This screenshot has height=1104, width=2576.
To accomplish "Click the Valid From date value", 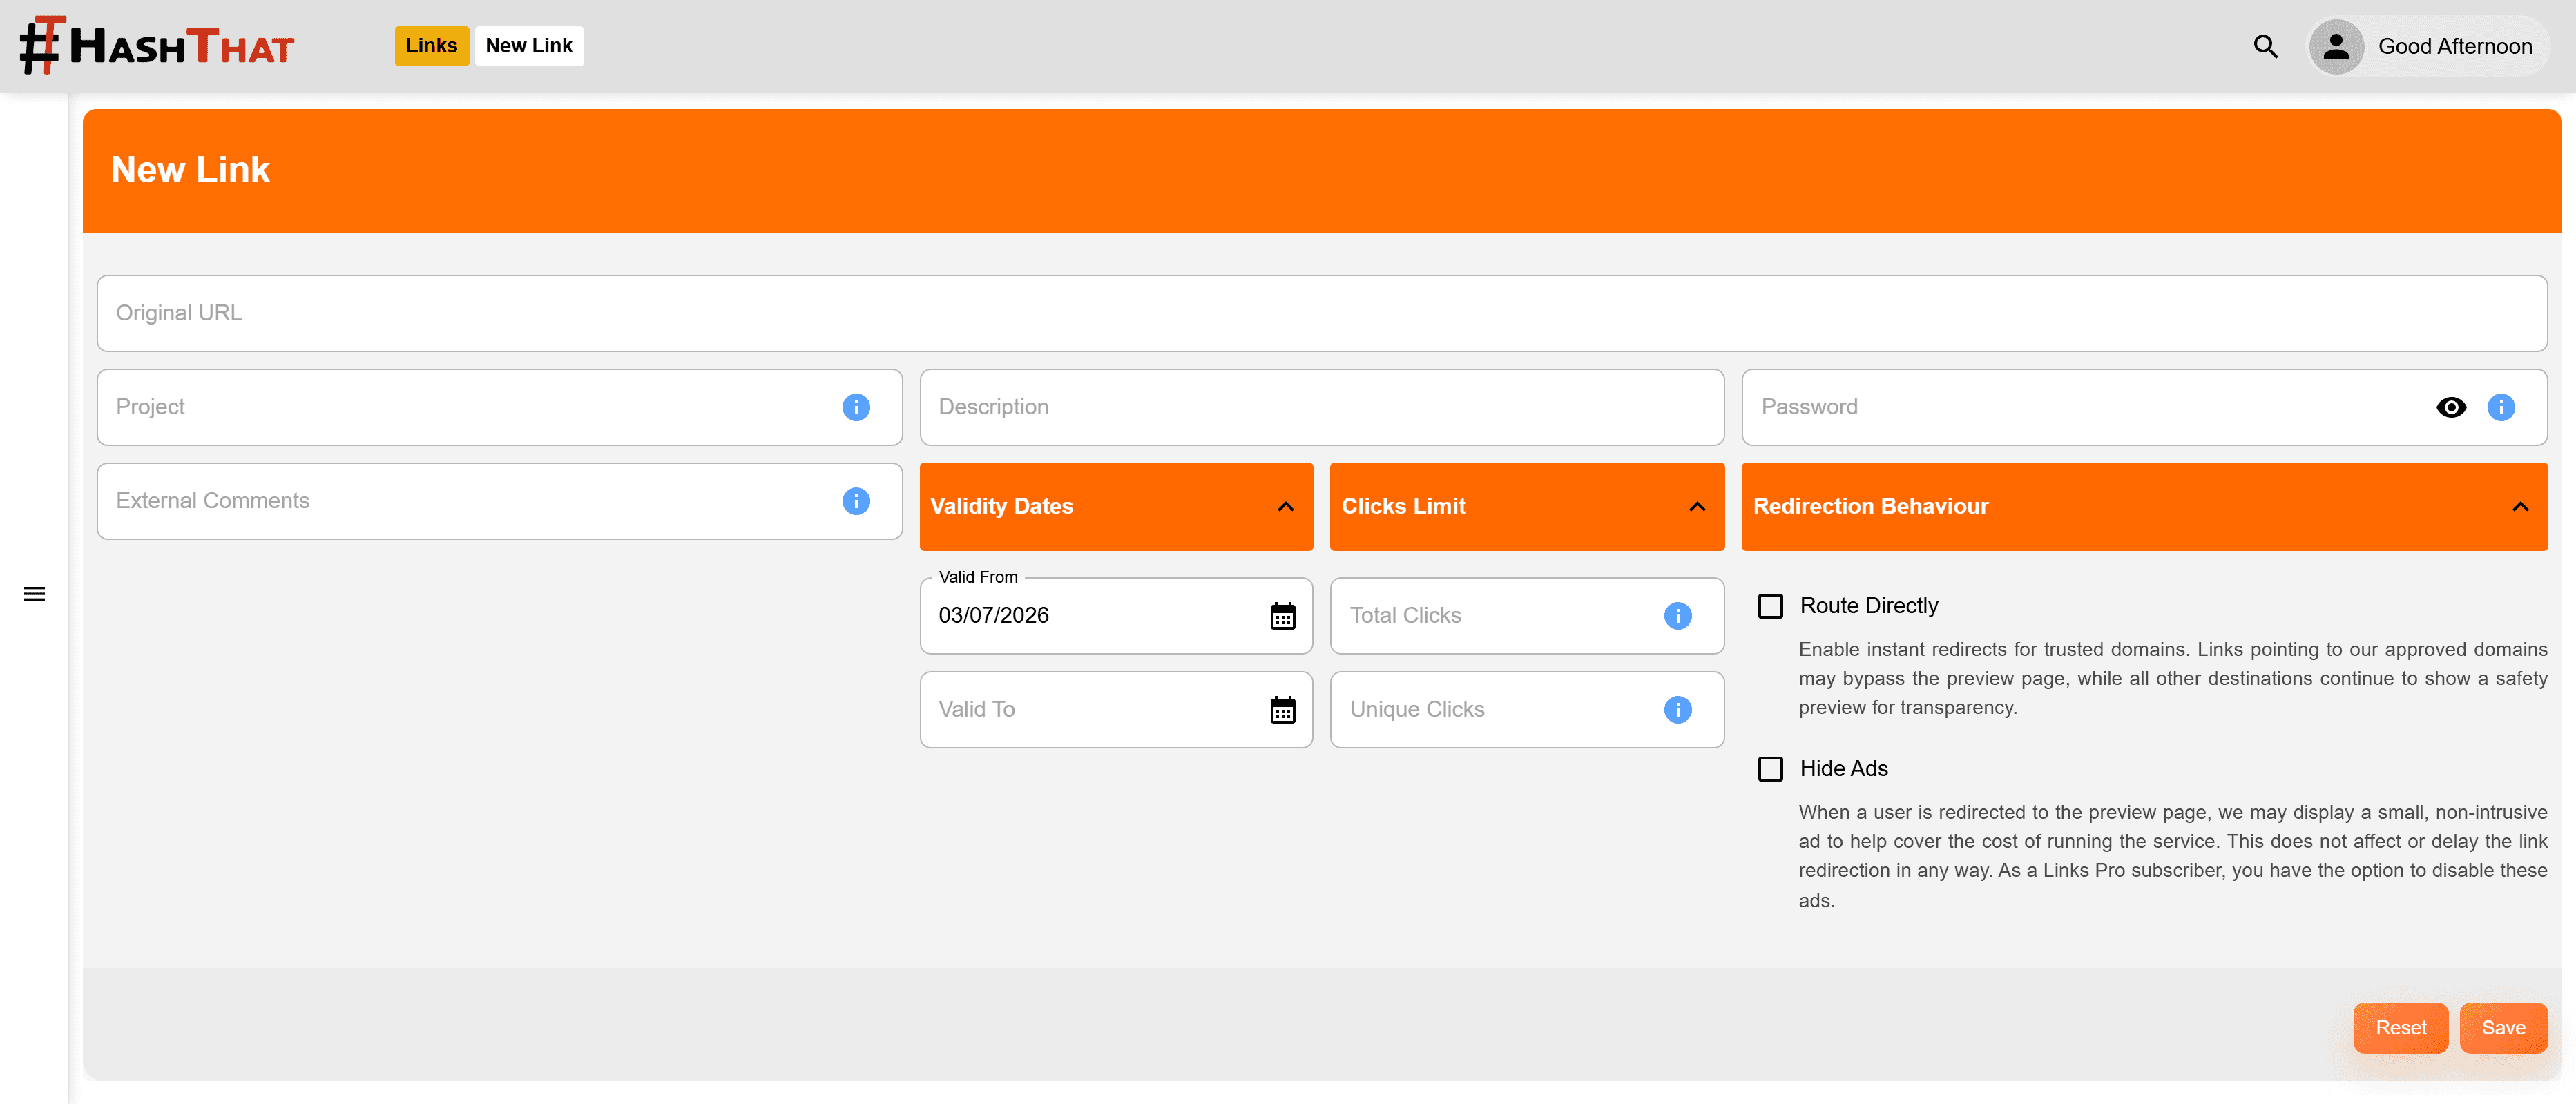I will click(994, 616).
